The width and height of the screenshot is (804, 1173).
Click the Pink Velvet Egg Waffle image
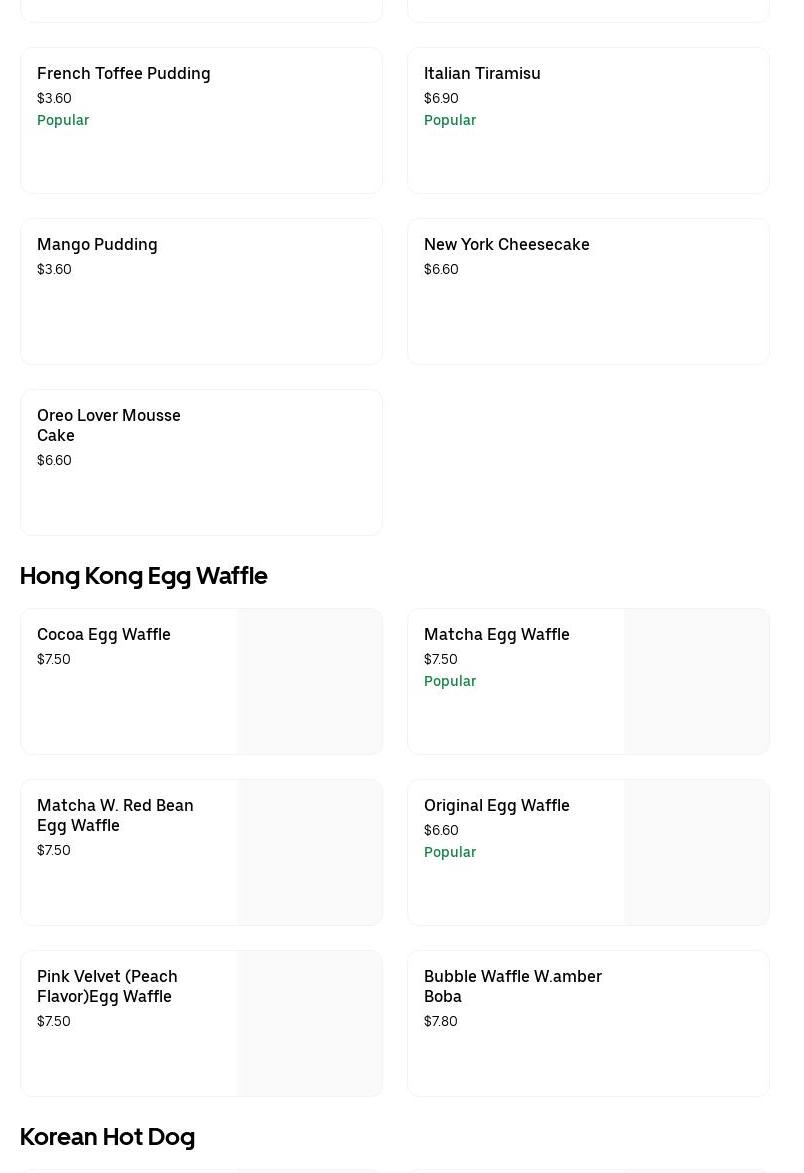pyautogui.click(x=309, y=1024)
